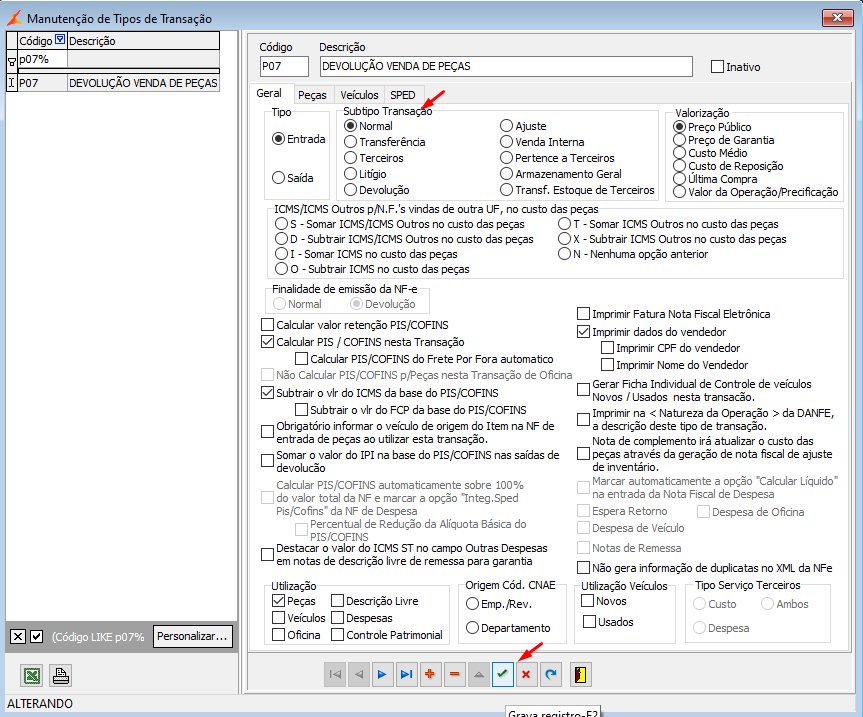Export grid to Excel
This screenshot has width=863, height=717.
(x=32, y=675)
